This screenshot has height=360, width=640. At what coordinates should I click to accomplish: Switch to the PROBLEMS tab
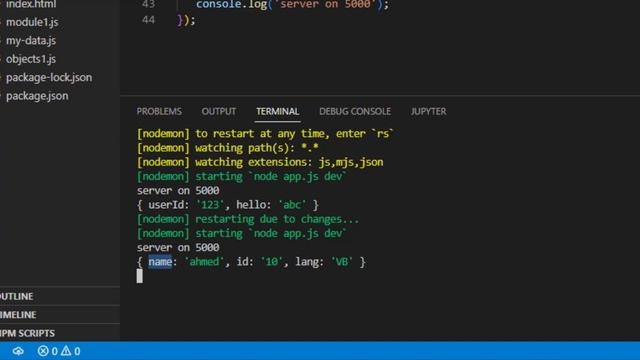pos(159,111)
